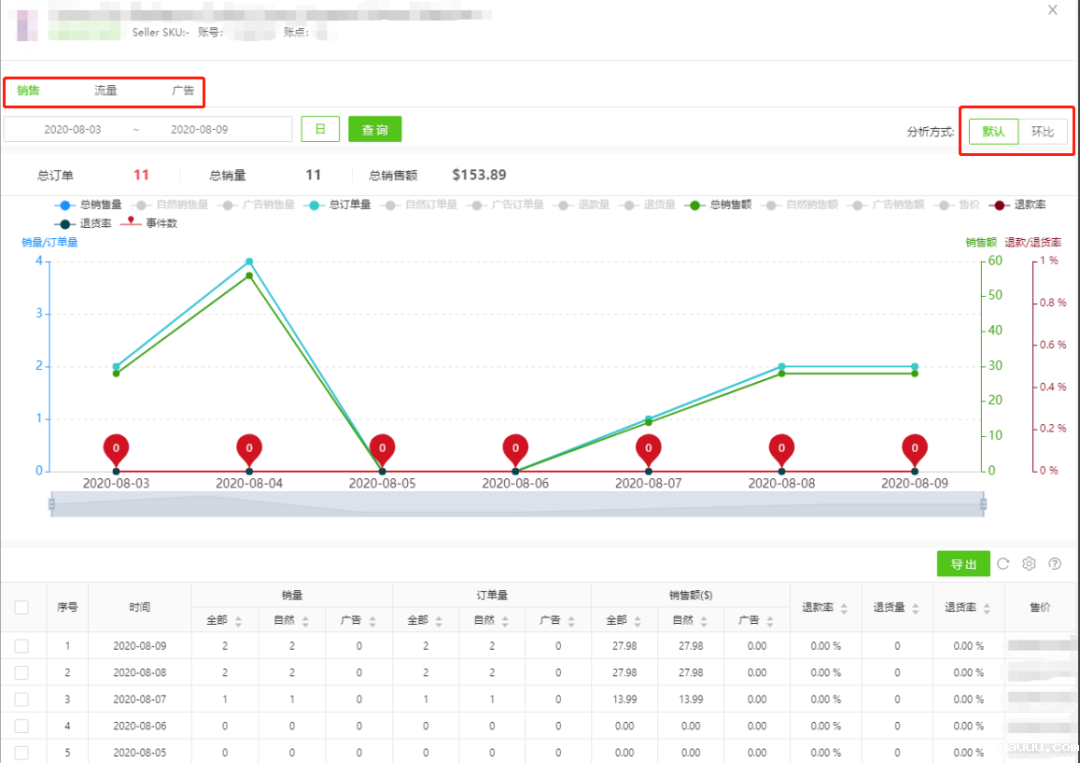Sort by 退货量 column arrows
1080x763 pixels.
pos(915,608)
